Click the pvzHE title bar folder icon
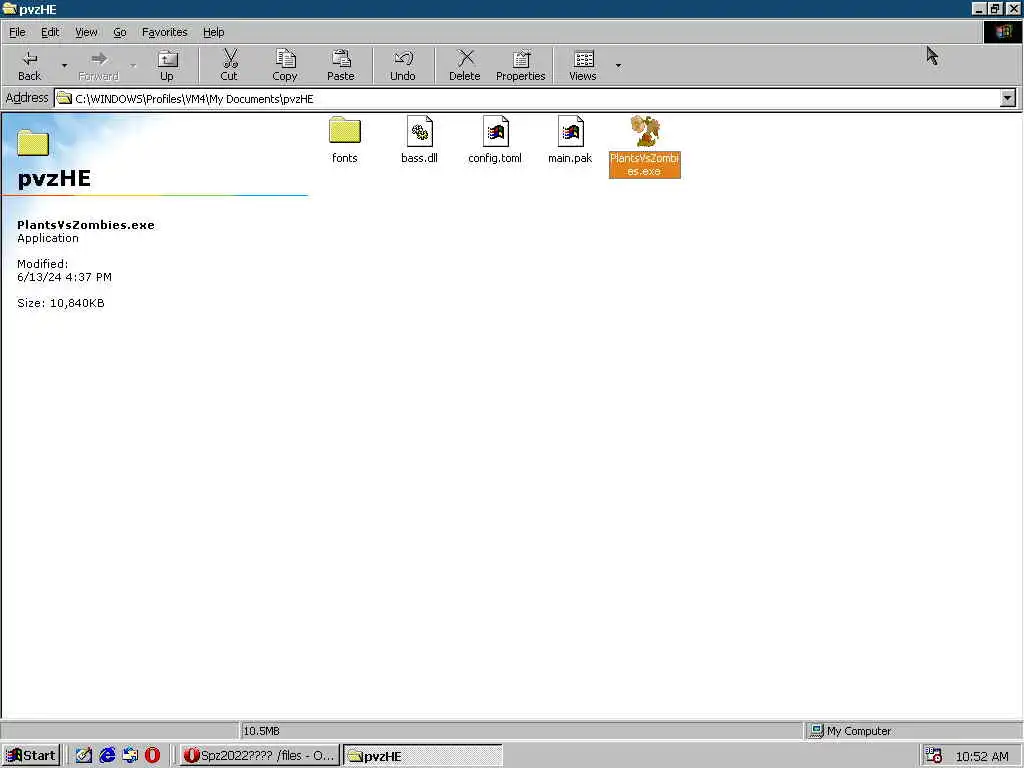1024x768 pixels. click(x=9, y=8)
